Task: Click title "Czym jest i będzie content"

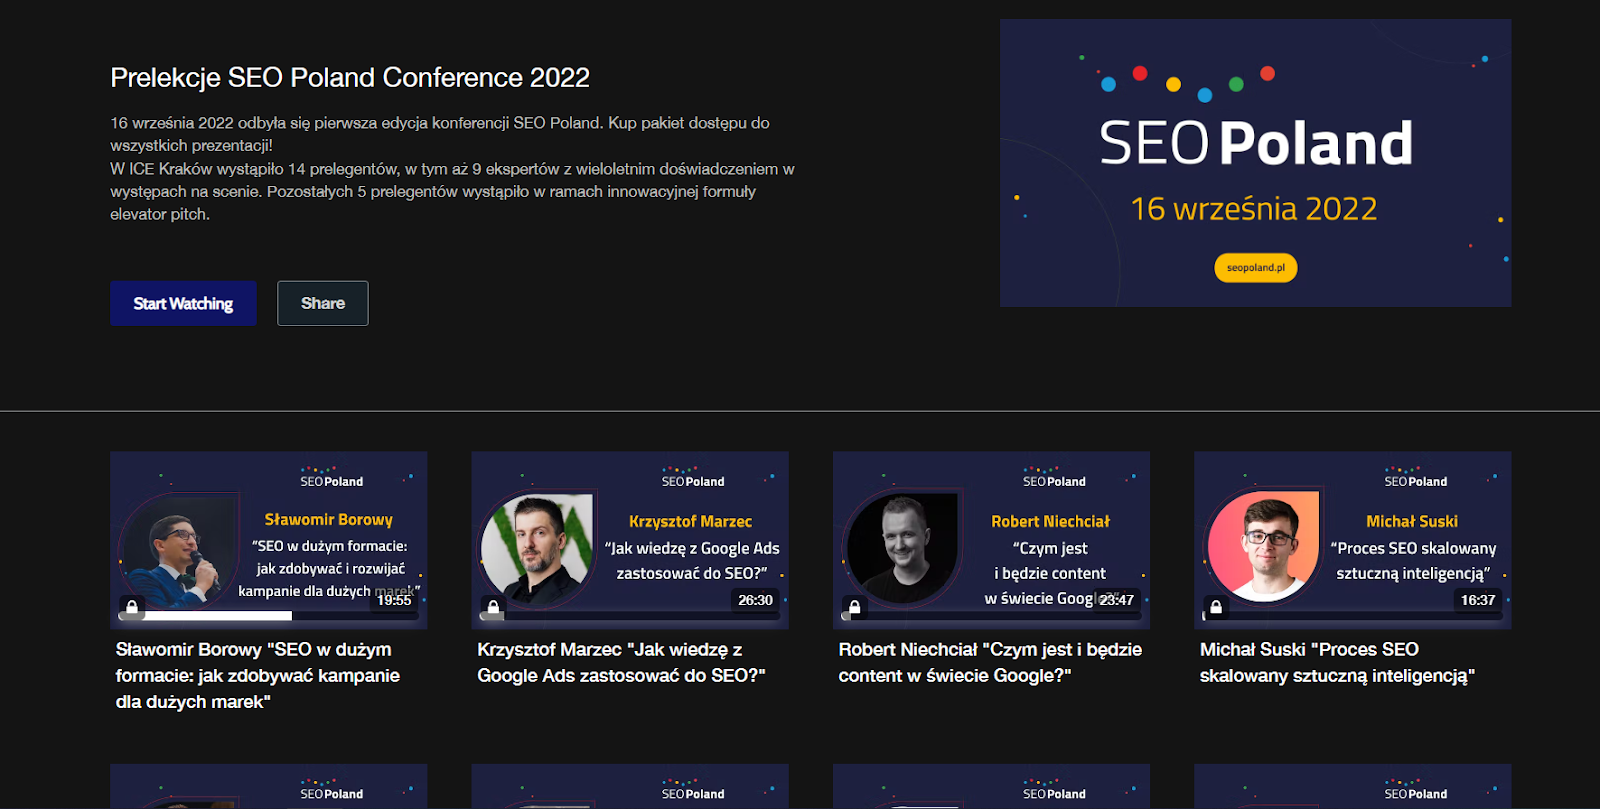Action: [990, 663]
